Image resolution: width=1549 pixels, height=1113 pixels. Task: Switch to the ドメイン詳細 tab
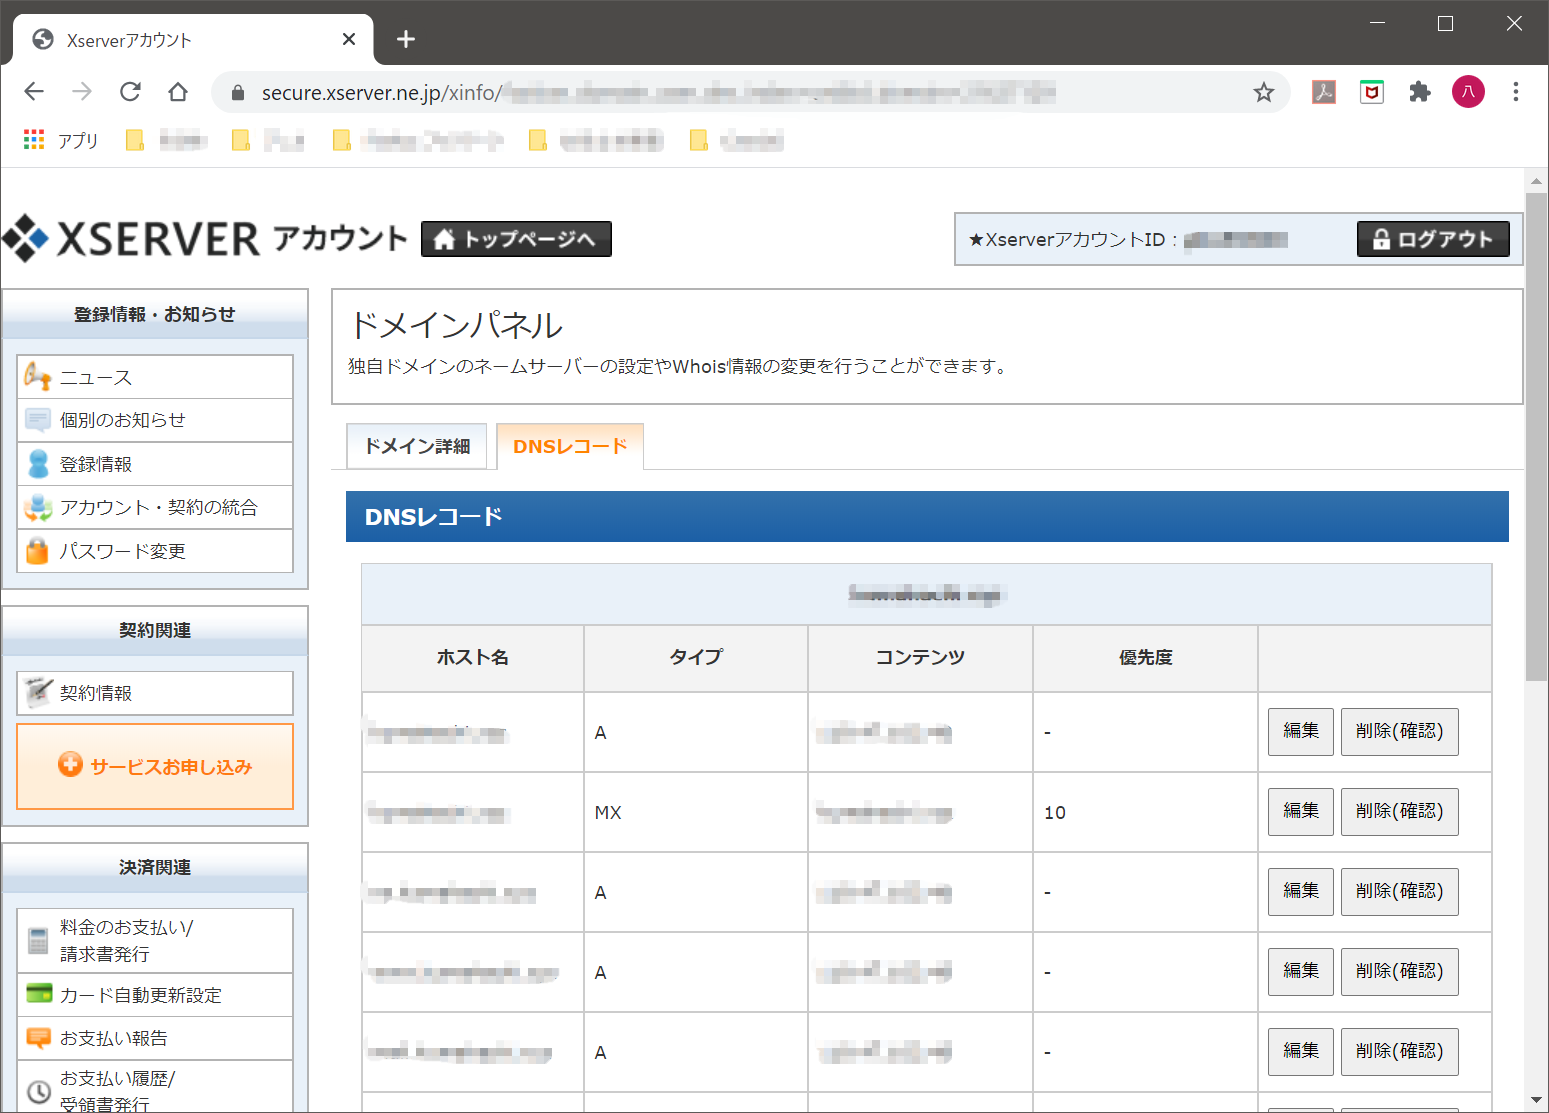coord(417,446)
